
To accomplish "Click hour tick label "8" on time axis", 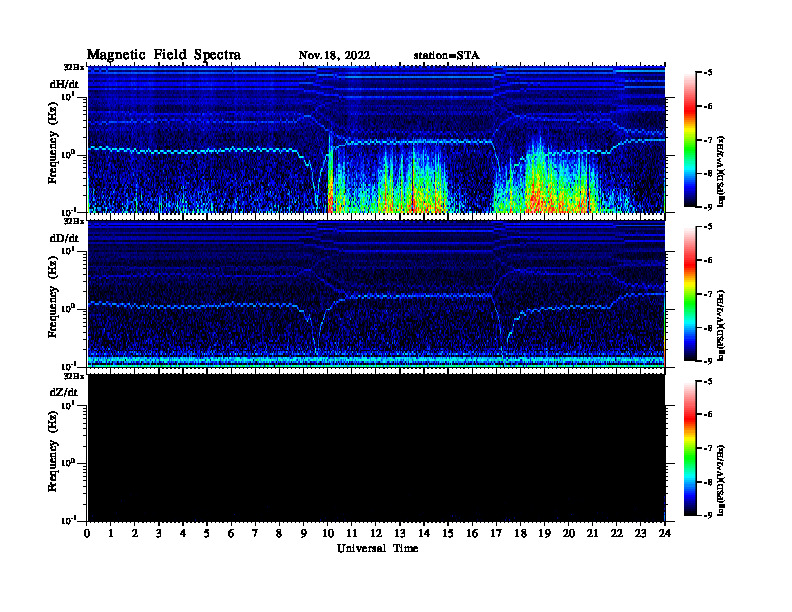I will tap(279, 534).
